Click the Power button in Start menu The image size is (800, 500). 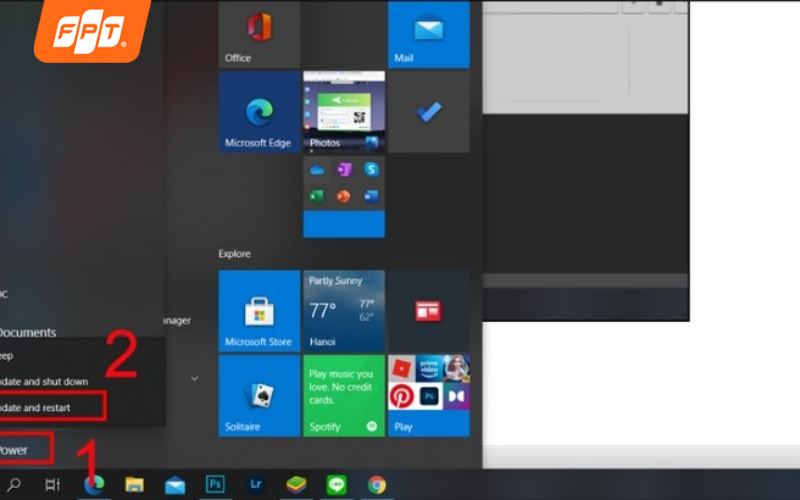pyautogui.click(x=27, y=449)
